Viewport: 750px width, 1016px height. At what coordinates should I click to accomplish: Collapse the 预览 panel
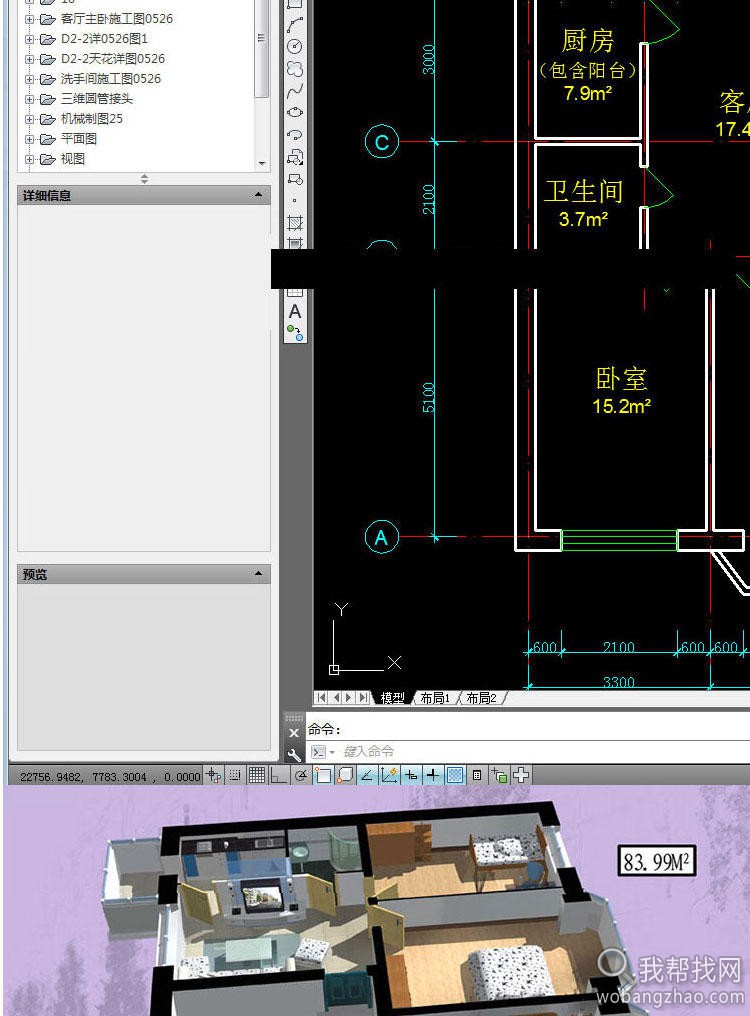coord(259,574)
